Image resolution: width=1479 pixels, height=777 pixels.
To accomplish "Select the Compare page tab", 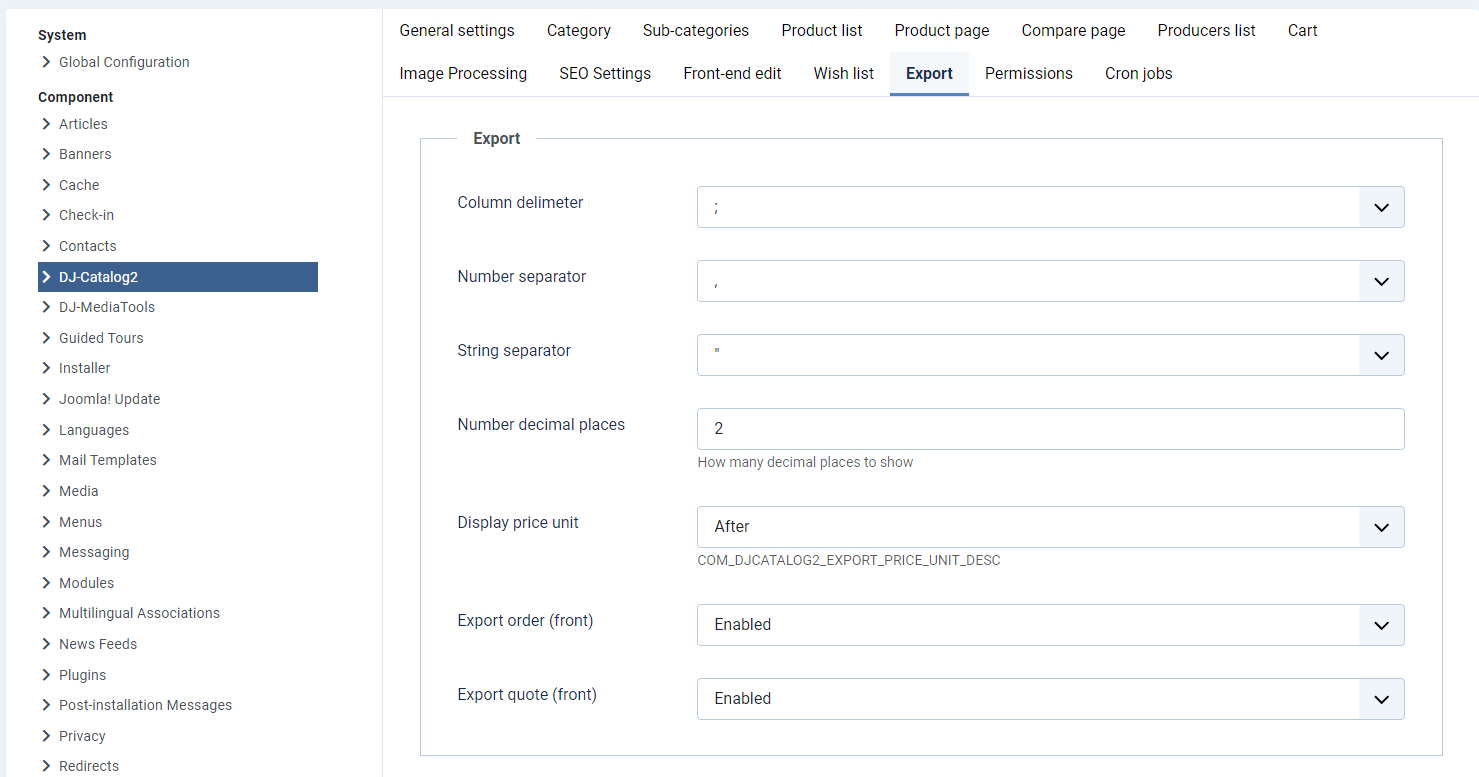I will pyautogui.click(x=1073, y=30).
